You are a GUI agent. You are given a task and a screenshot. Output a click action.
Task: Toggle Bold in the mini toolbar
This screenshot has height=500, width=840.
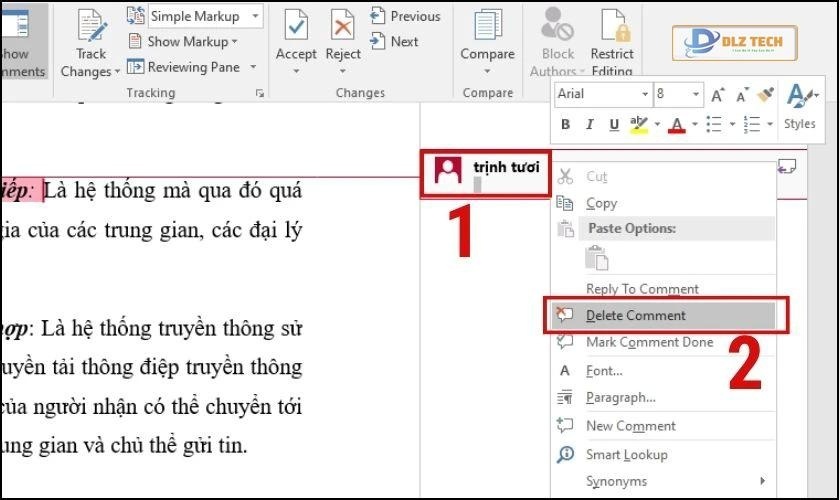pyautogui.click(x=565, y=125)
